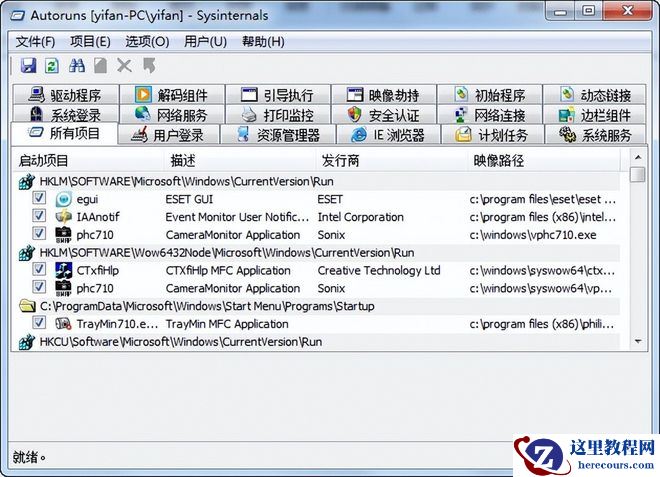Switch to the 用户登录 tab
660x477 pixels.
click(x=169, y=135)
